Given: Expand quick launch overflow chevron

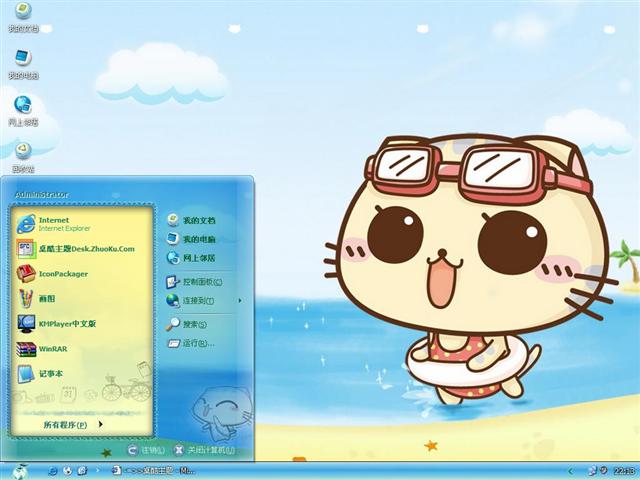Looking at the screenshot, I should coord(98,471).
